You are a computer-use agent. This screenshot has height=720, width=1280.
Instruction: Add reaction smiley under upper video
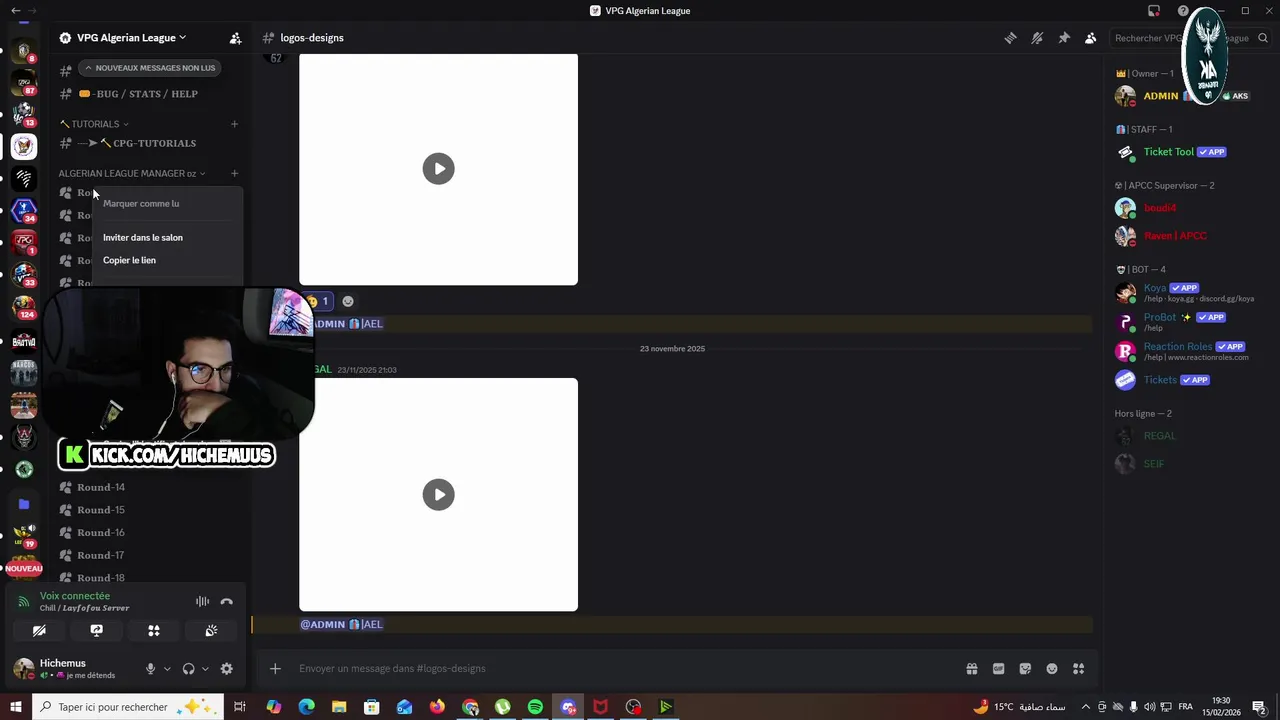[x=348, y=301]
